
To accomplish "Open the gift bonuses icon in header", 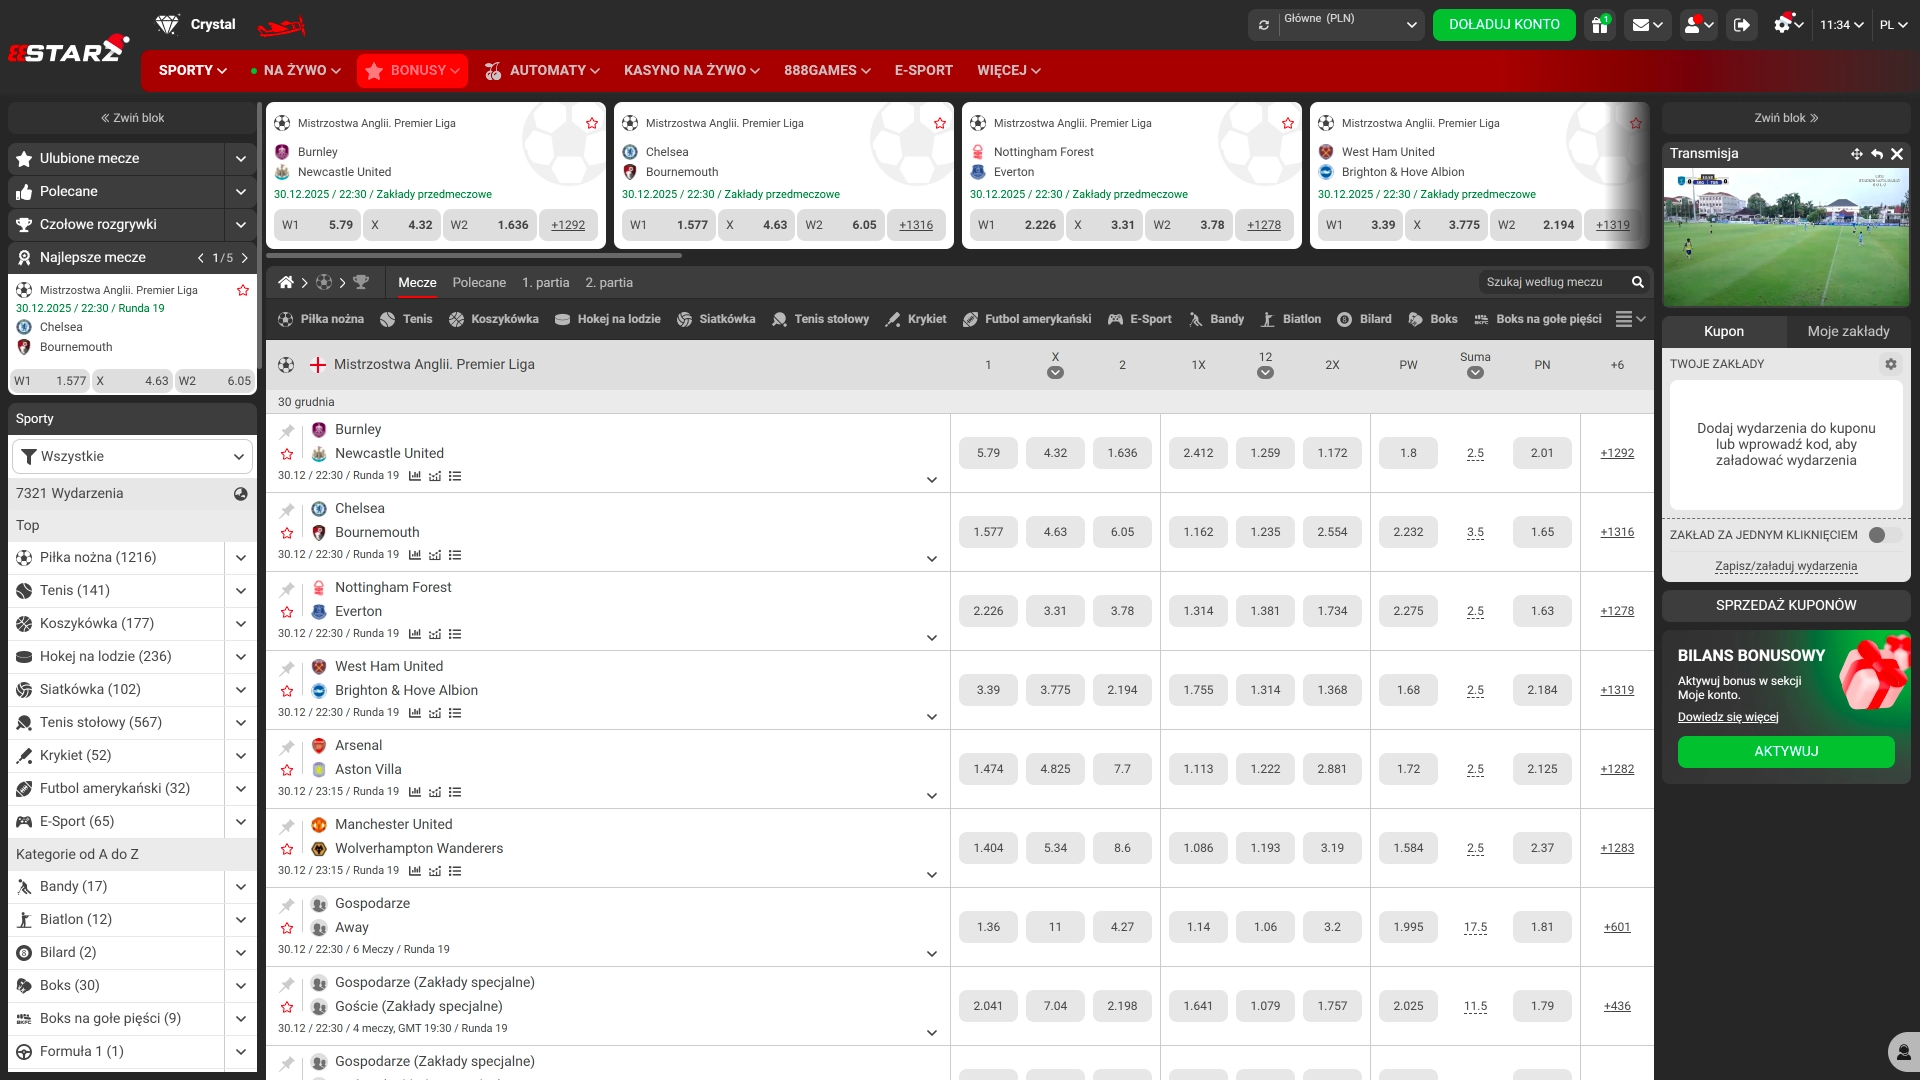I will [x=1600, y=25].
